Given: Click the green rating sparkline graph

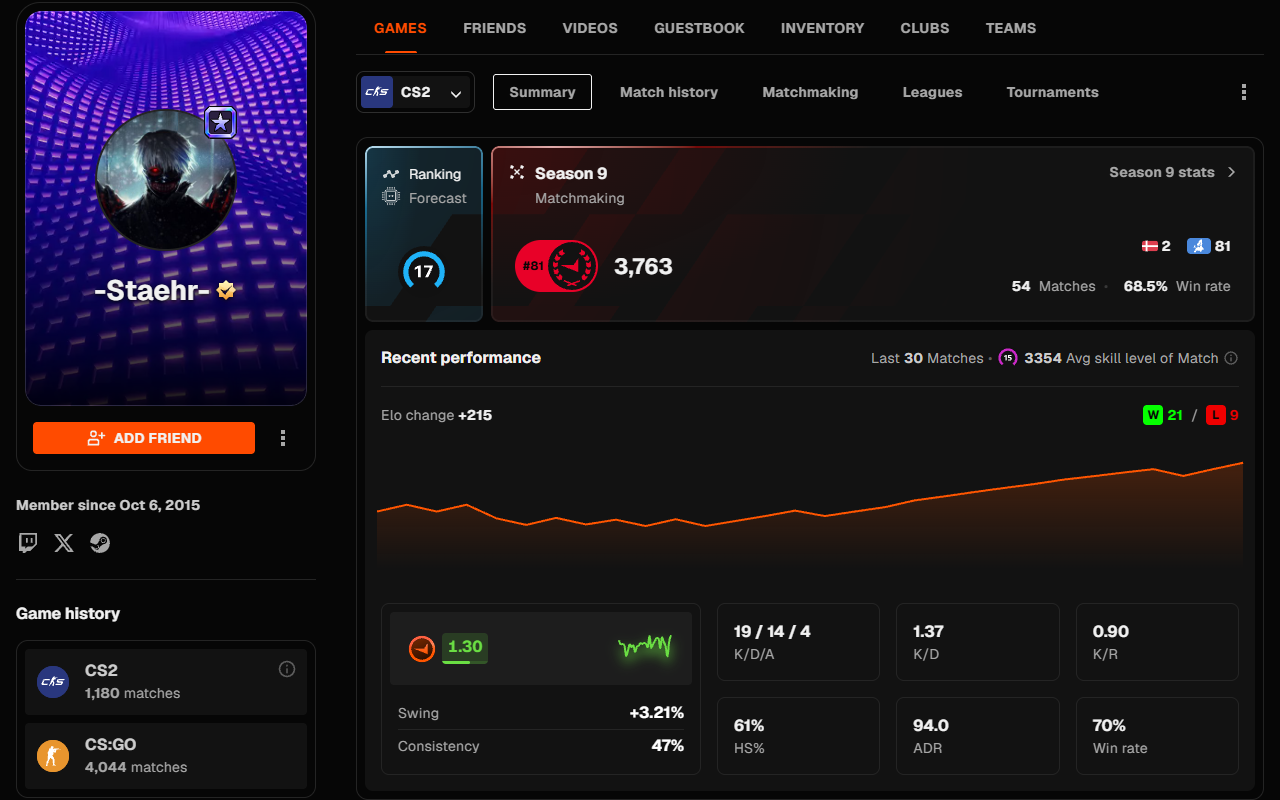Looking at the screenshot, I should point(645,647).
